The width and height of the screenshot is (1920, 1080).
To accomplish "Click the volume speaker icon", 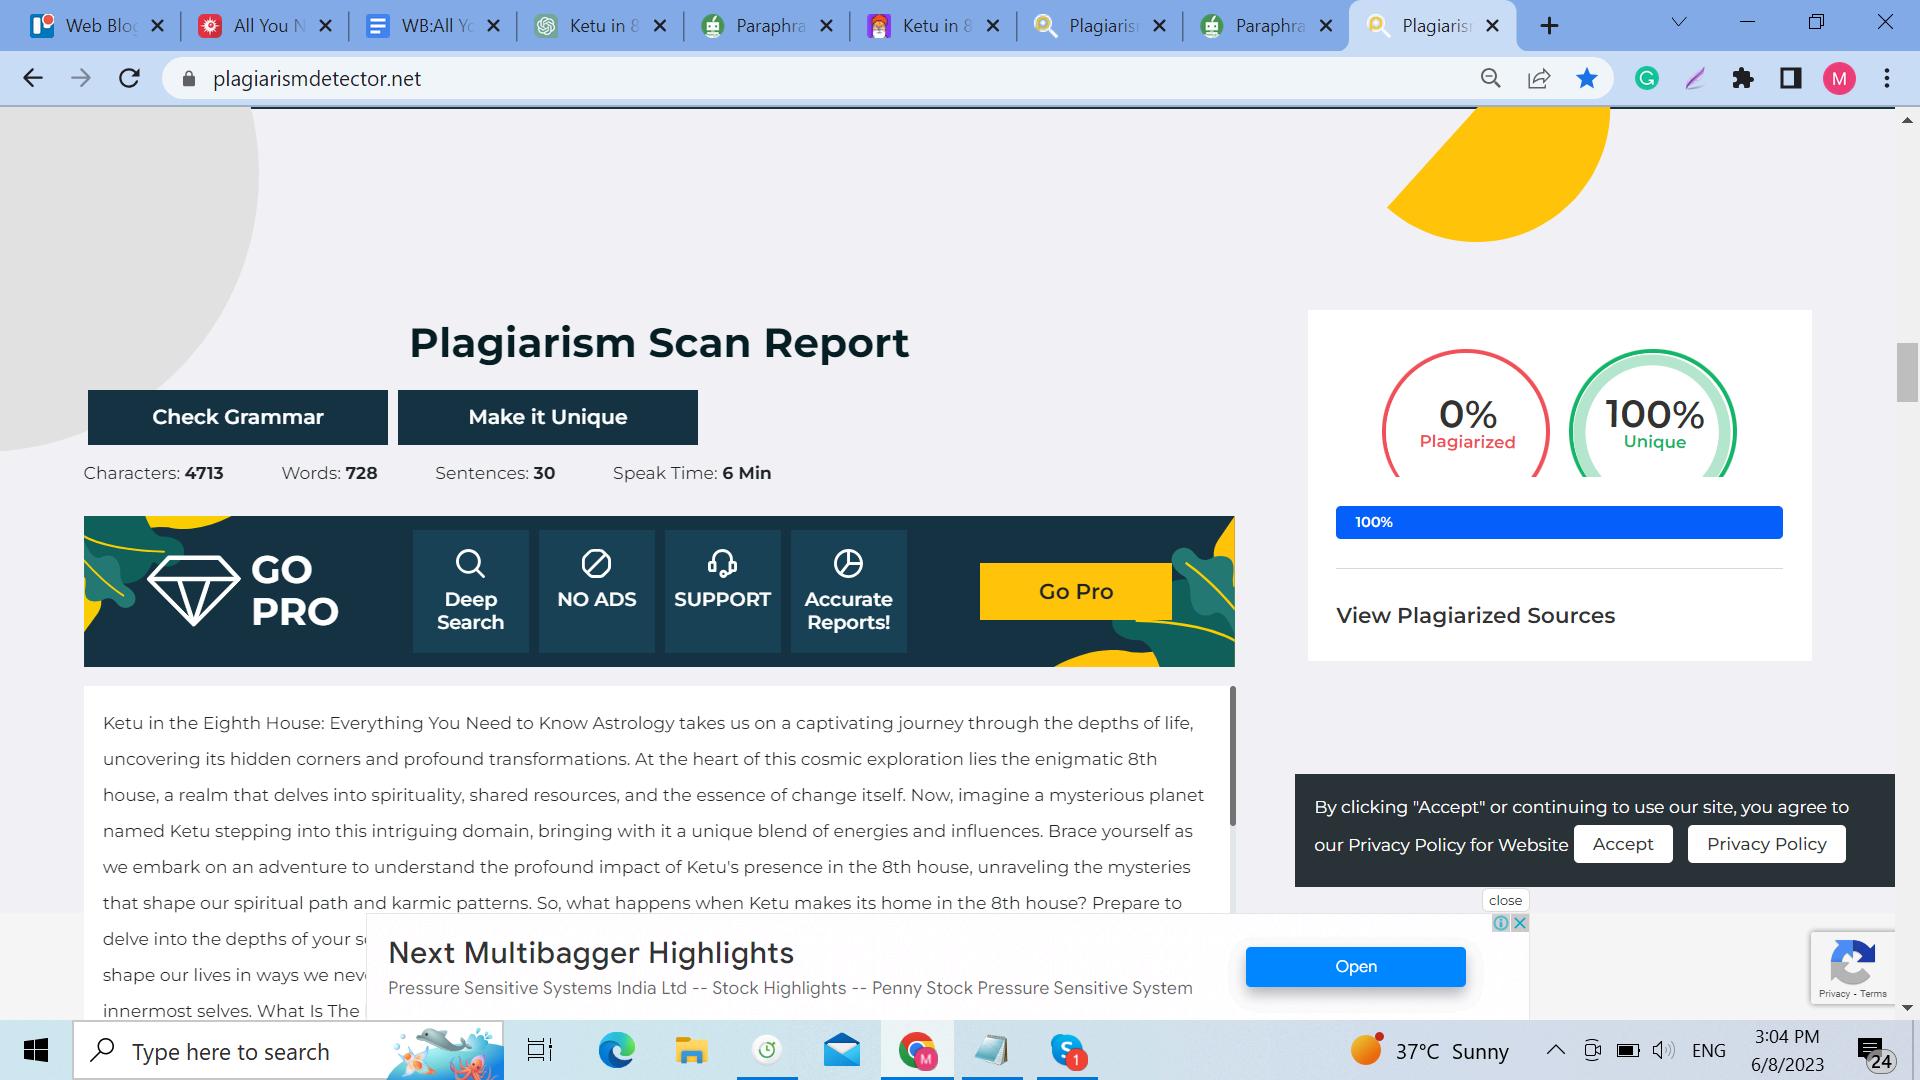I will (1662, 1050).
